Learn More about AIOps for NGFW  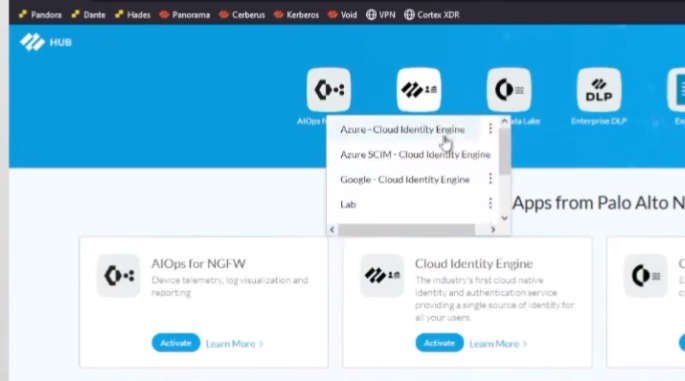[x=235, y=344]
